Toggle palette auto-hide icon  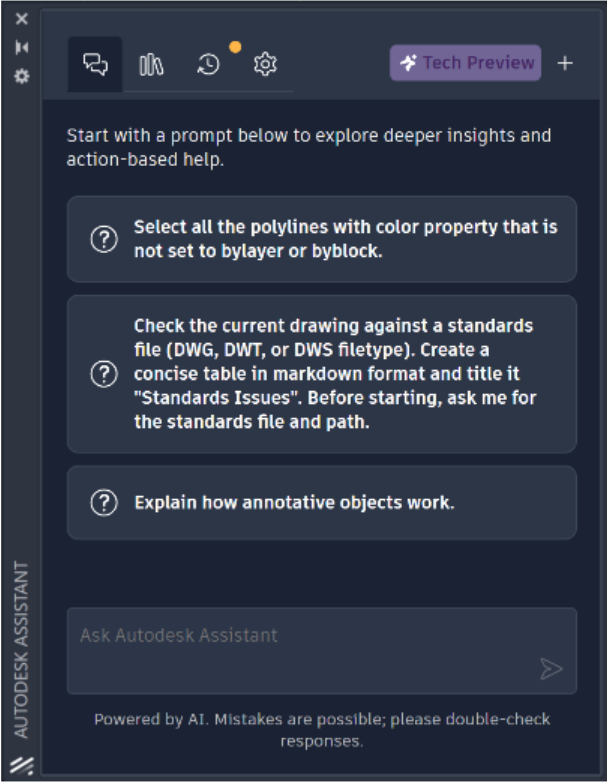coord(21,47)
